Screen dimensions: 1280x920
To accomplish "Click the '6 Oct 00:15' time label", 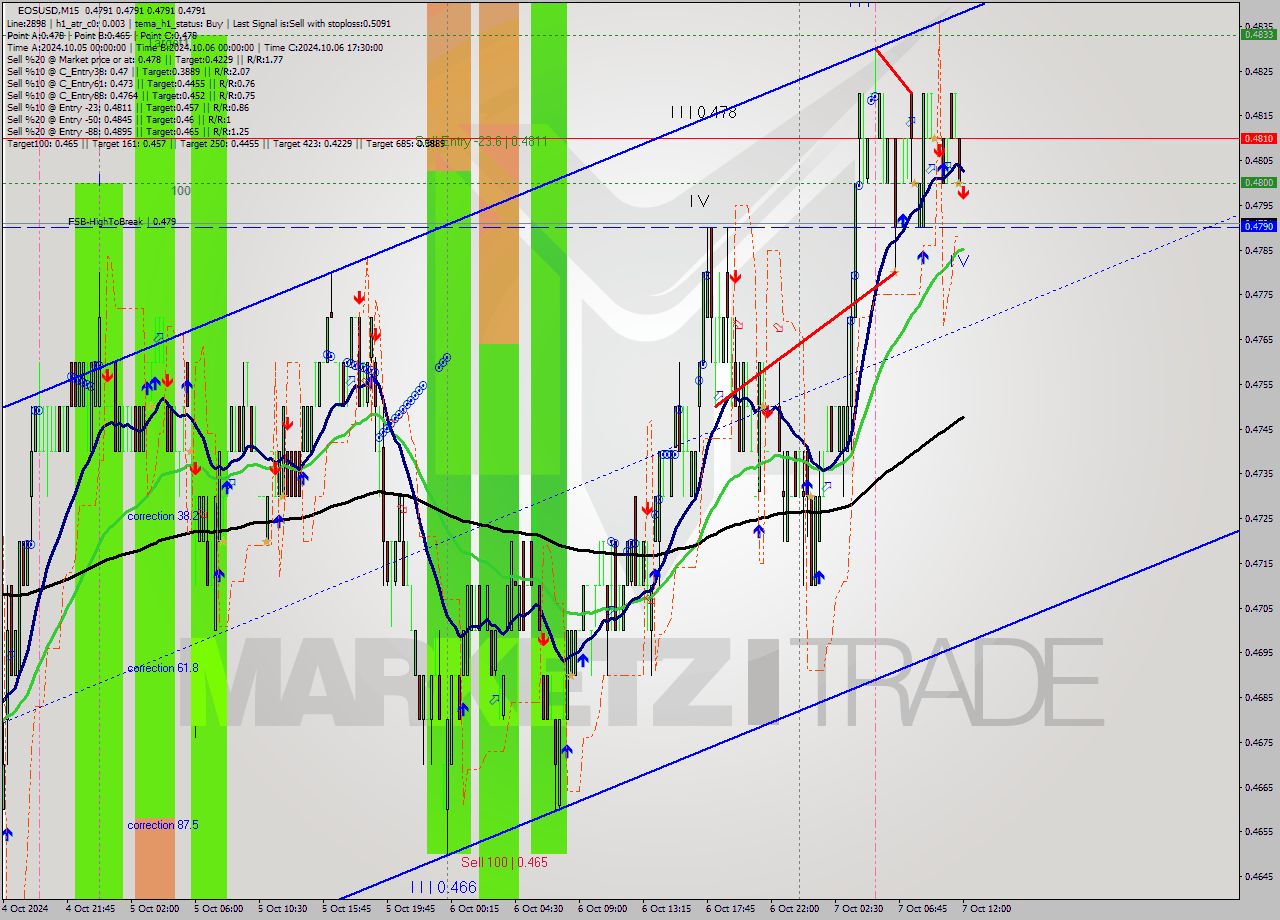I will point(474,909).
